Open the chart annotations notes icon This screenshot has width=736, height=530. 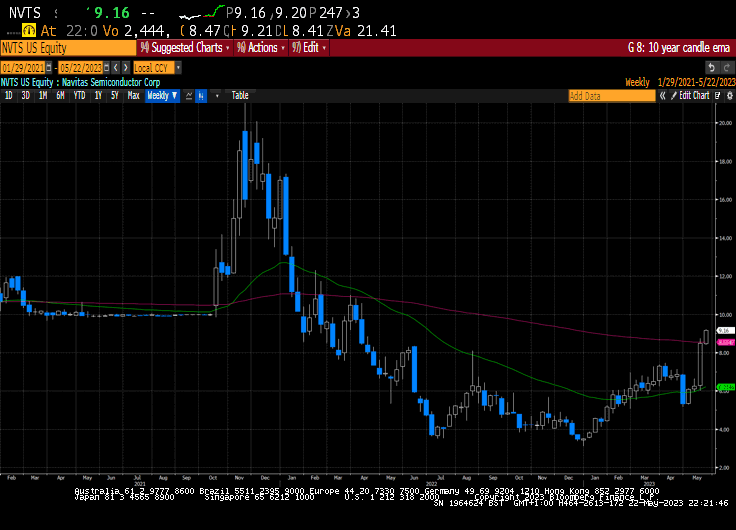tap(718, 96)
